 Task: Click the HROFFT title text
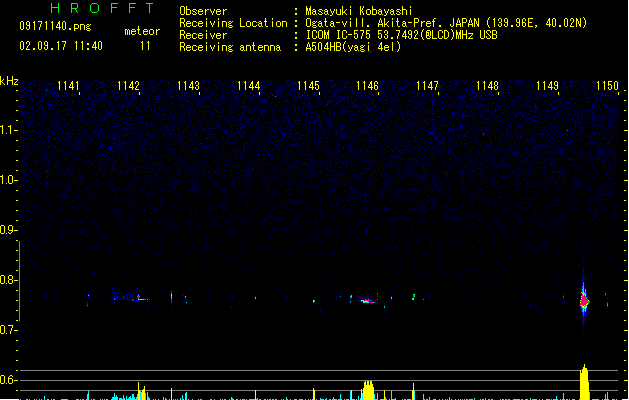[103, 8]
